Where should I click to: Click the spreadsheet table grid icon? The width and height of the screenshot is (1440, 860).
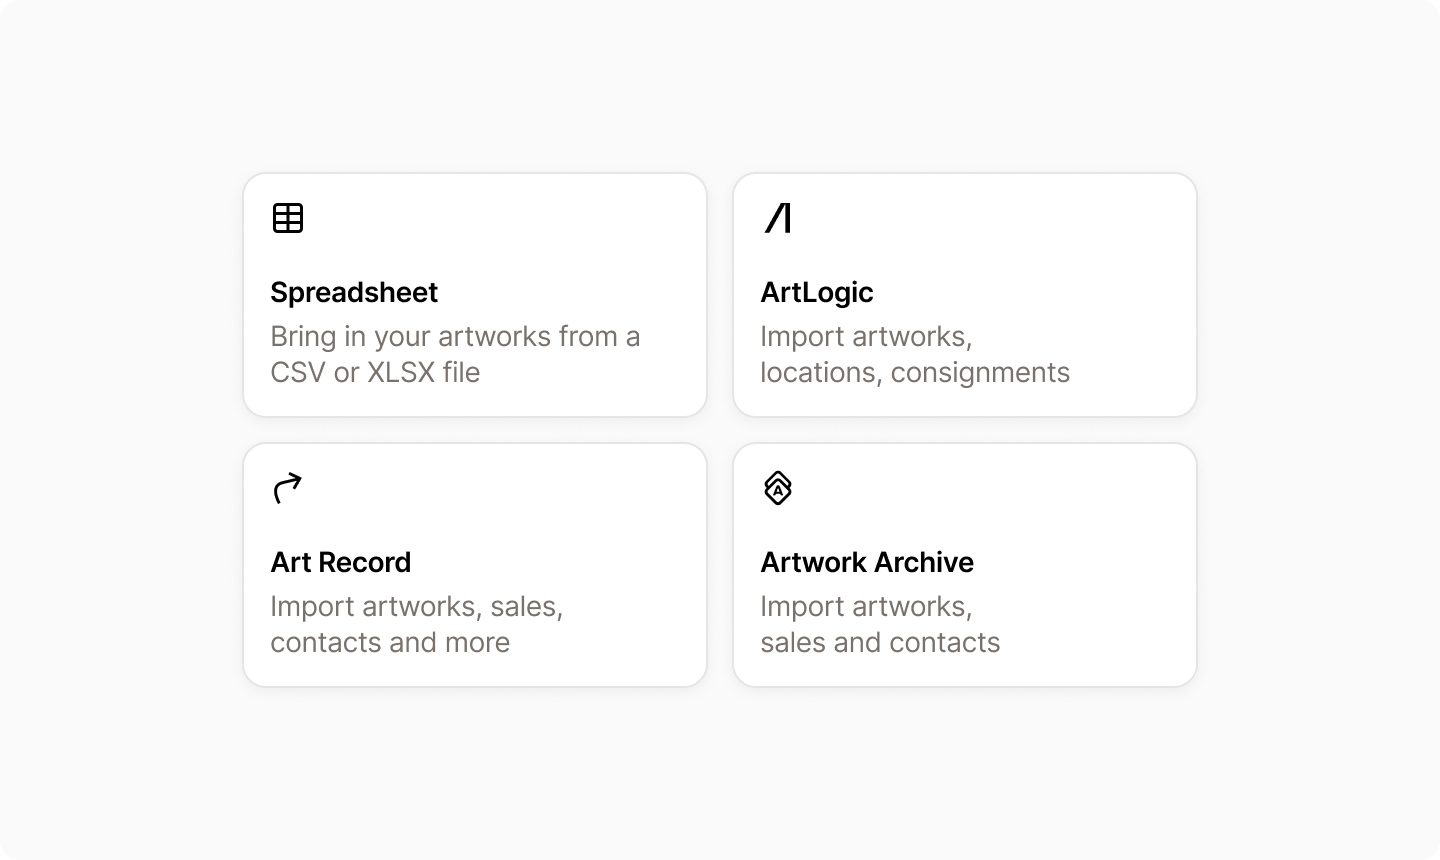(x=288, y=218)
